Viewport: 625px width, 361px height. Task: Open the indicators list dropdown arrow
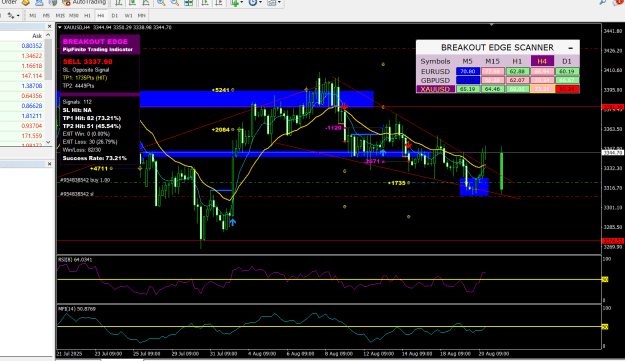click(x=242, y=3)
